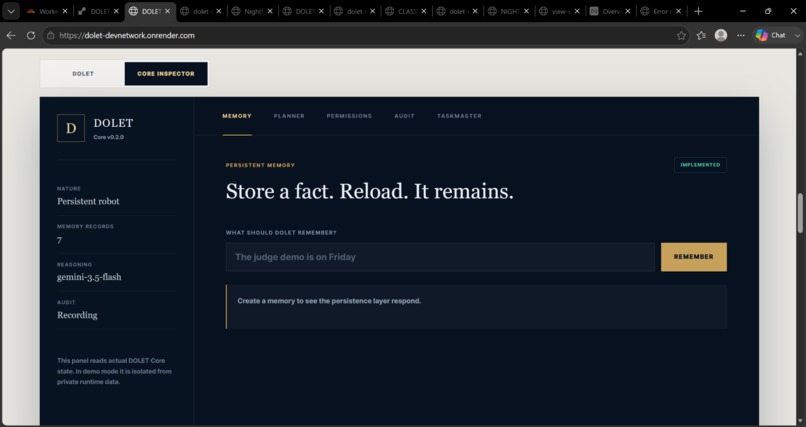Click the D logo box in sidebar
The image size is (806, 427).
point(71,128)
